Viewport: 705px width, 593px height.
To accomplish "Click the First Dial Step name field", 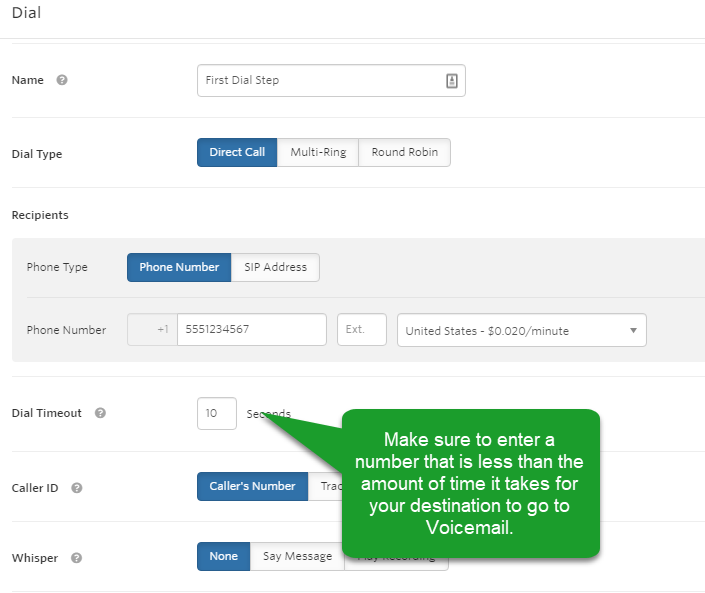I will tap(331, 80).
